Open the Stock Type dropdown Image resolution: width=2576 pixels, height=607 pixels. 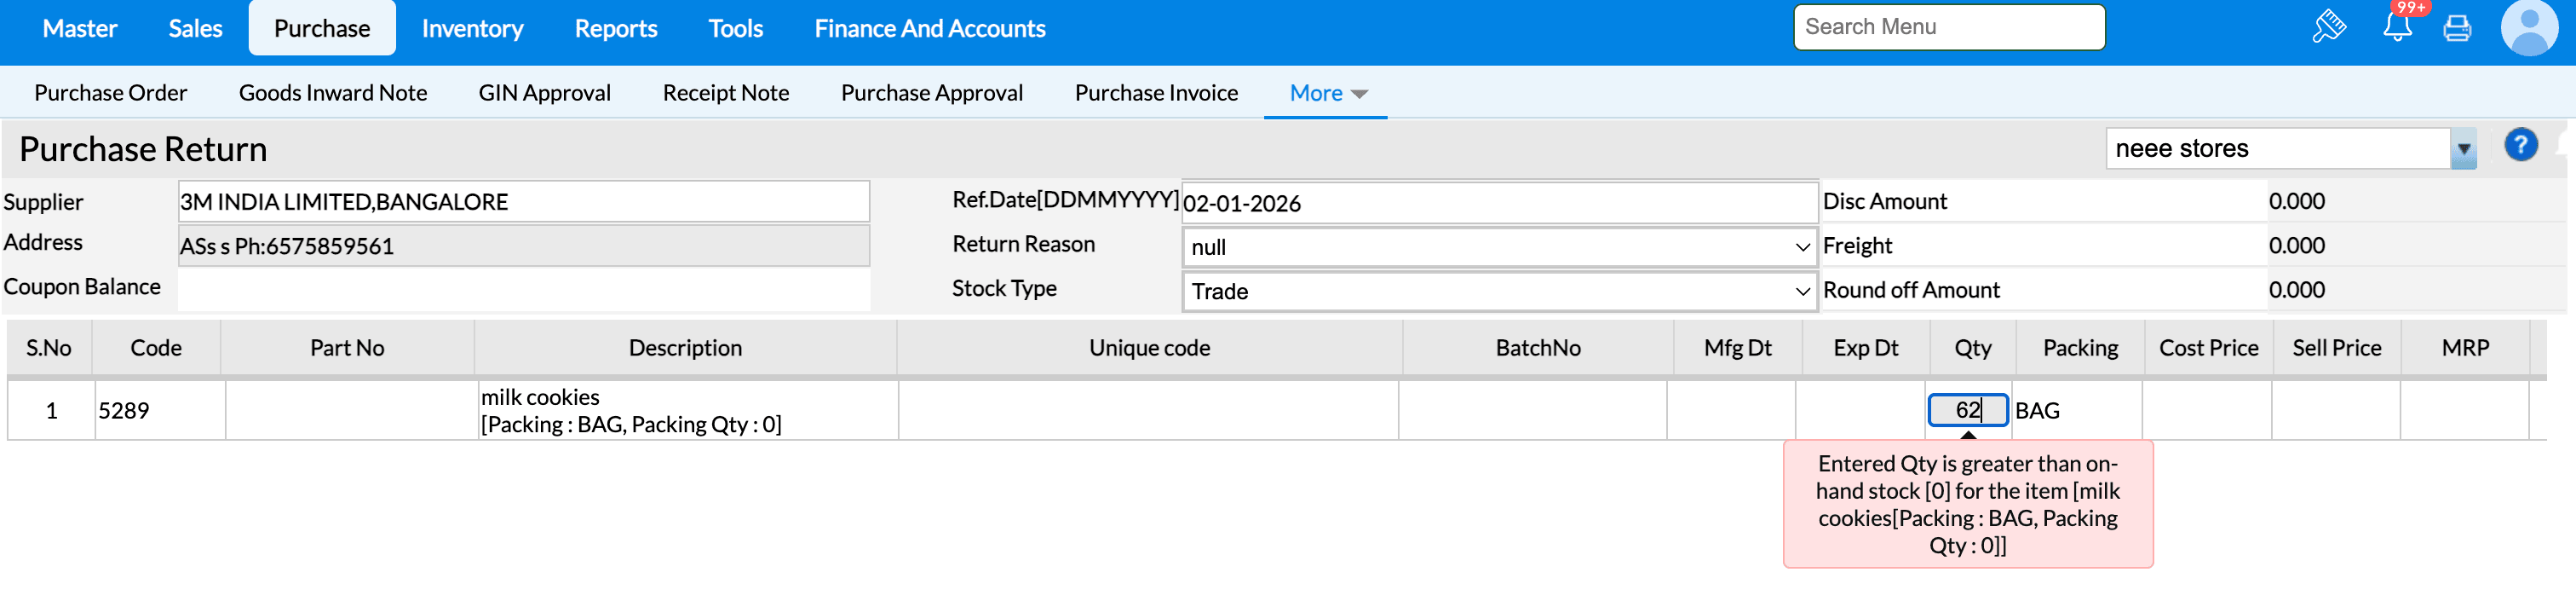click(1498, 291)
